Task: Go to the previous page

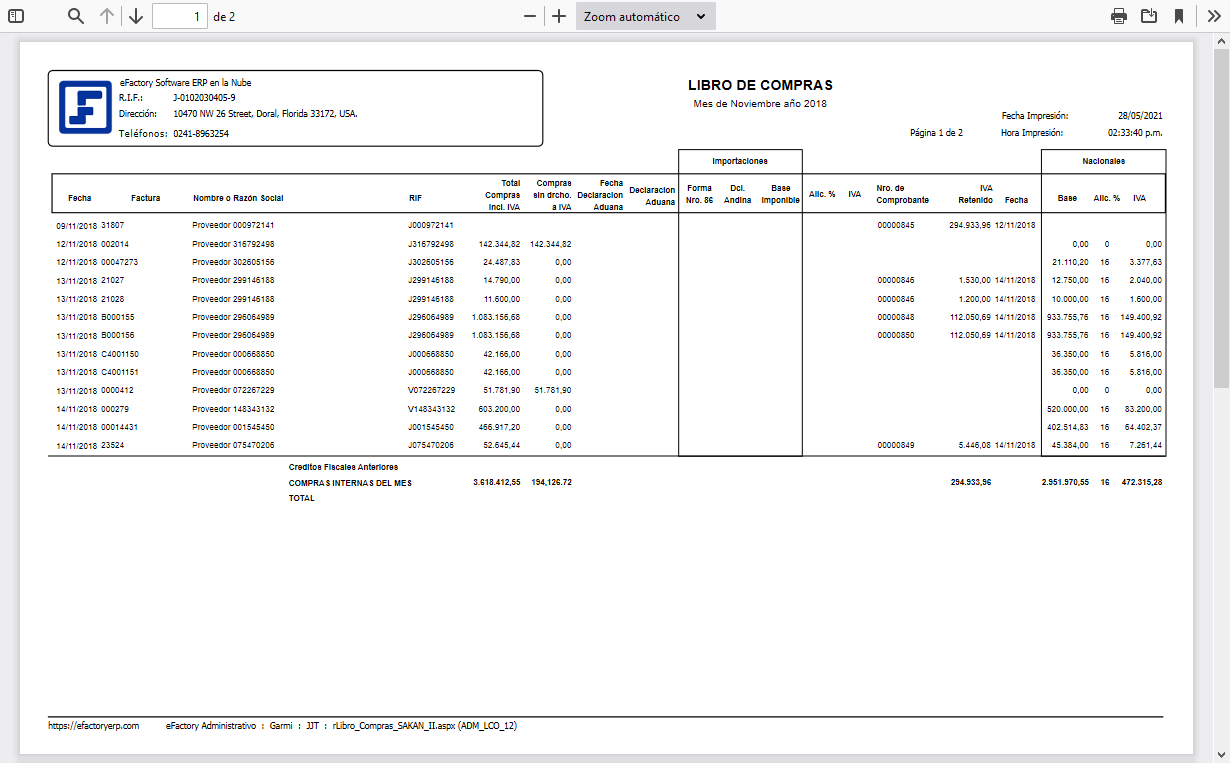Action: pyautogui.click(x=107, y=16)
